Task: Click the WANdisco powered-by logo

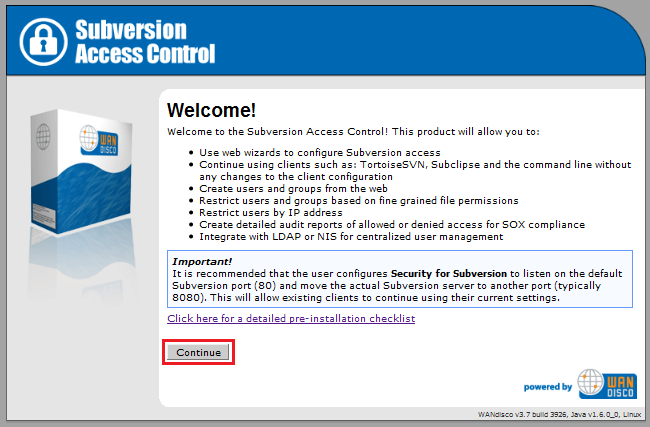Action: point(607,384)
